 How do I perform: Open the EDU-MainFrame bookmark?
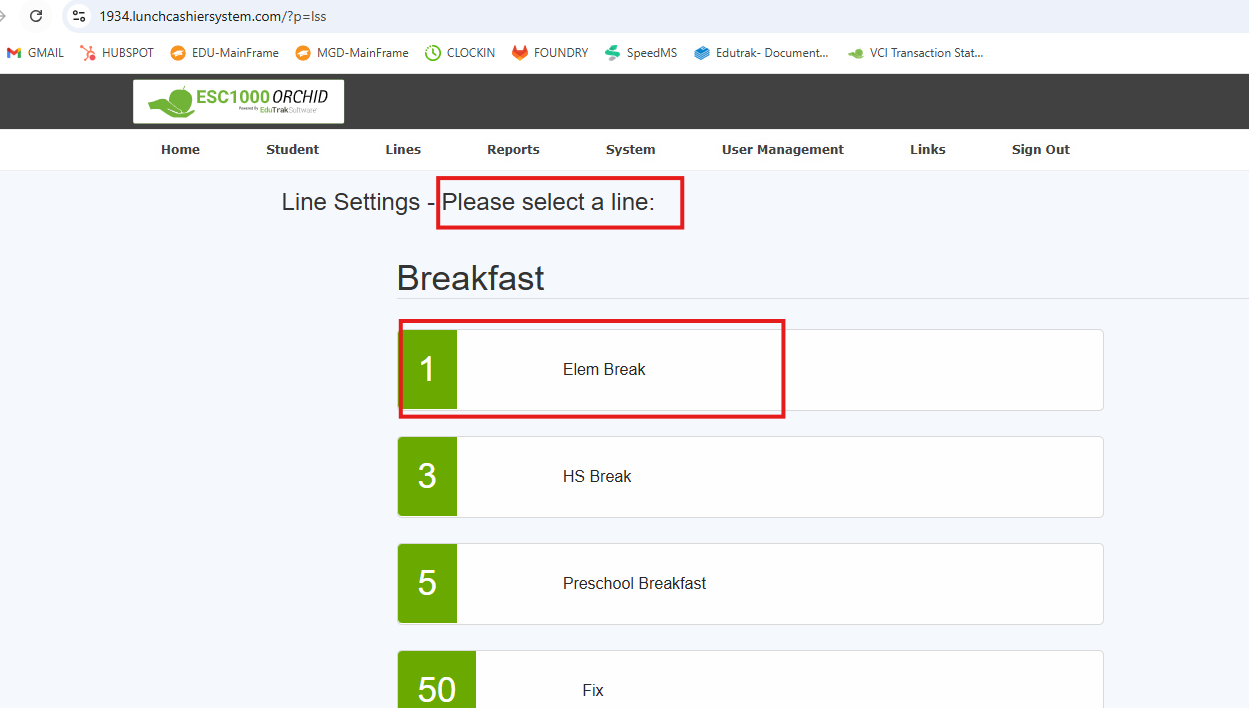224,53
